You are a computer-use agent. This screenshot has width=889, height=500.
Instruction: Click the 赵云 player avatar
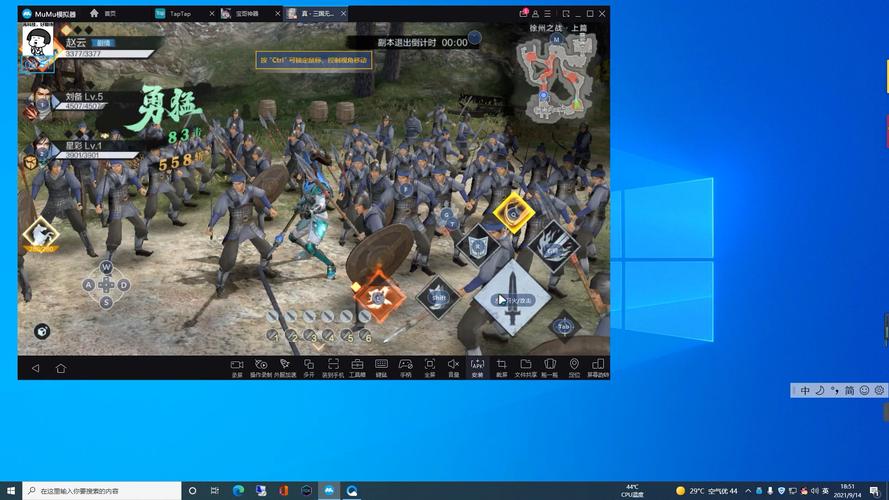click(x=38, y=48)
